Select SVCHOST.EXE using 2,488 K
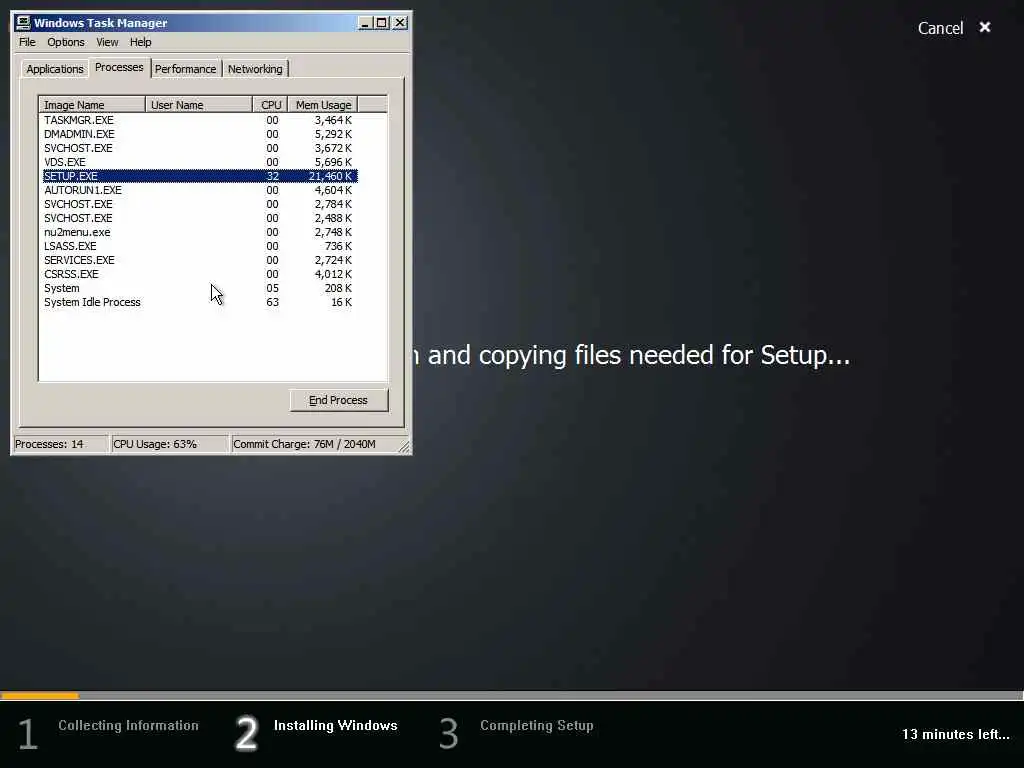Image resolution: width=1024 pixels, height=768 pixels. [x=199, y=218]
